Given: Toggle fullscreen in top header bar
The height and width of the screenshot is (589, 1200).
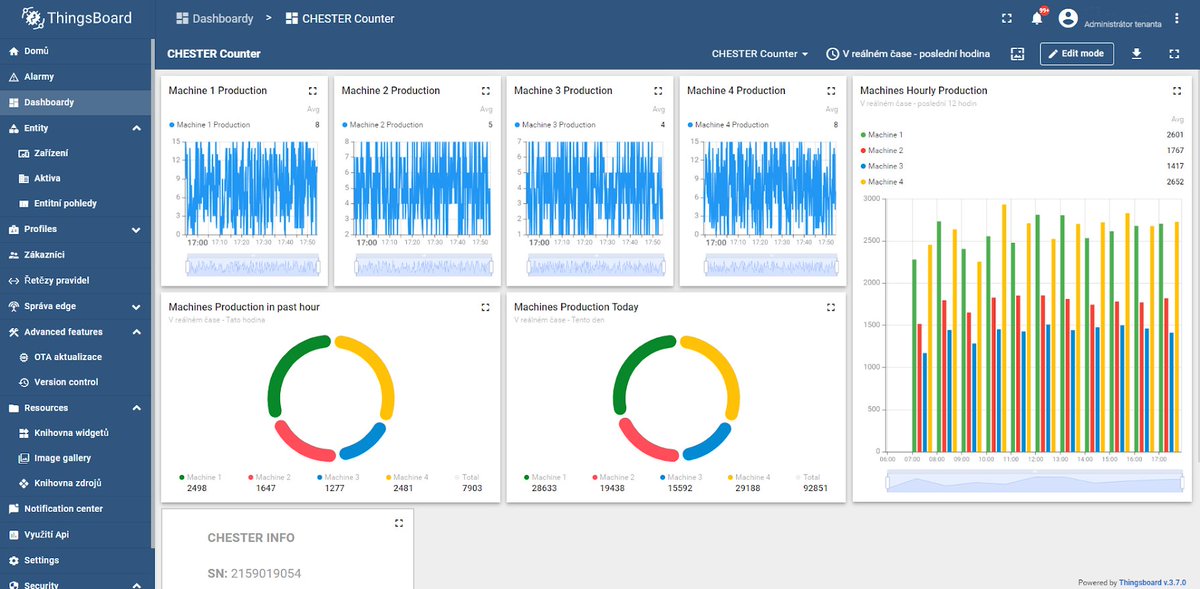Looking at the screenshot, I should (1007, 18).
